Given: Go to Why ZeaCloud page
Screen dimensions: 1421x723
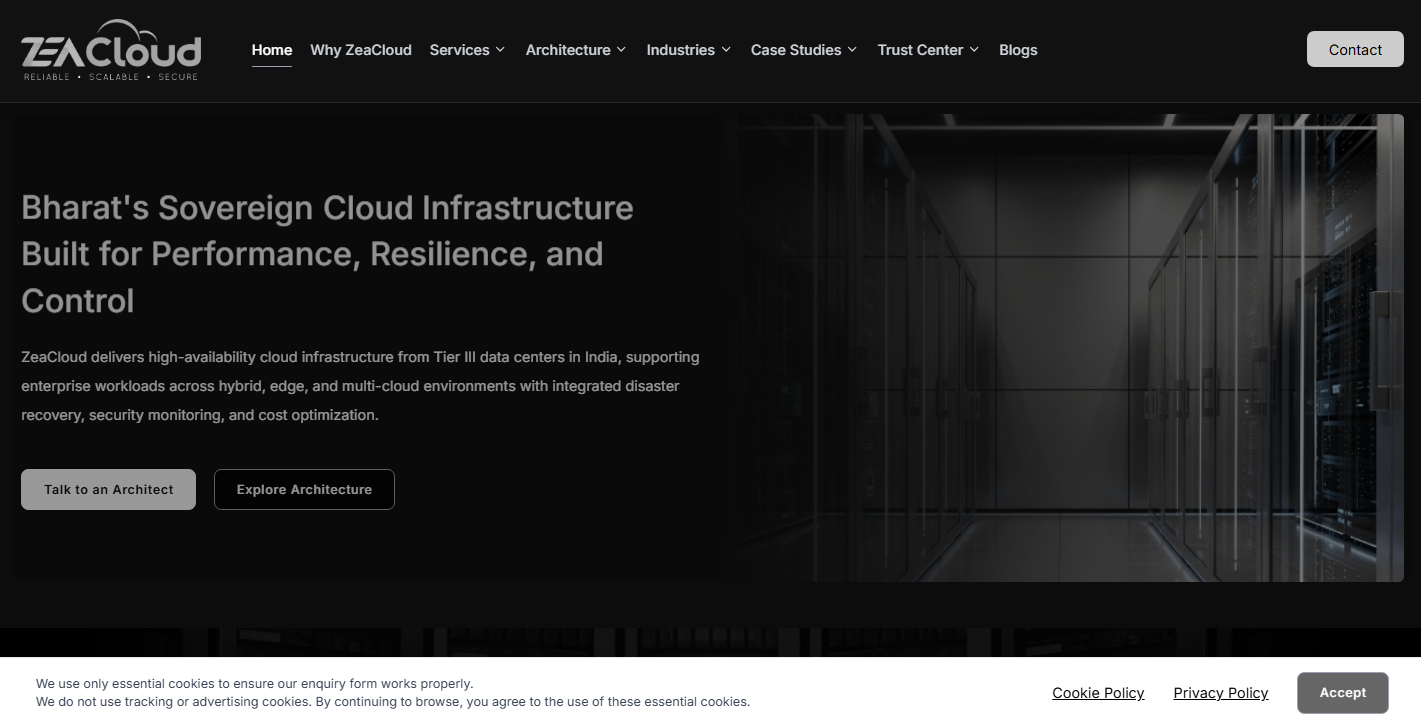Looking at the screenshot, I should click(361, 50).
